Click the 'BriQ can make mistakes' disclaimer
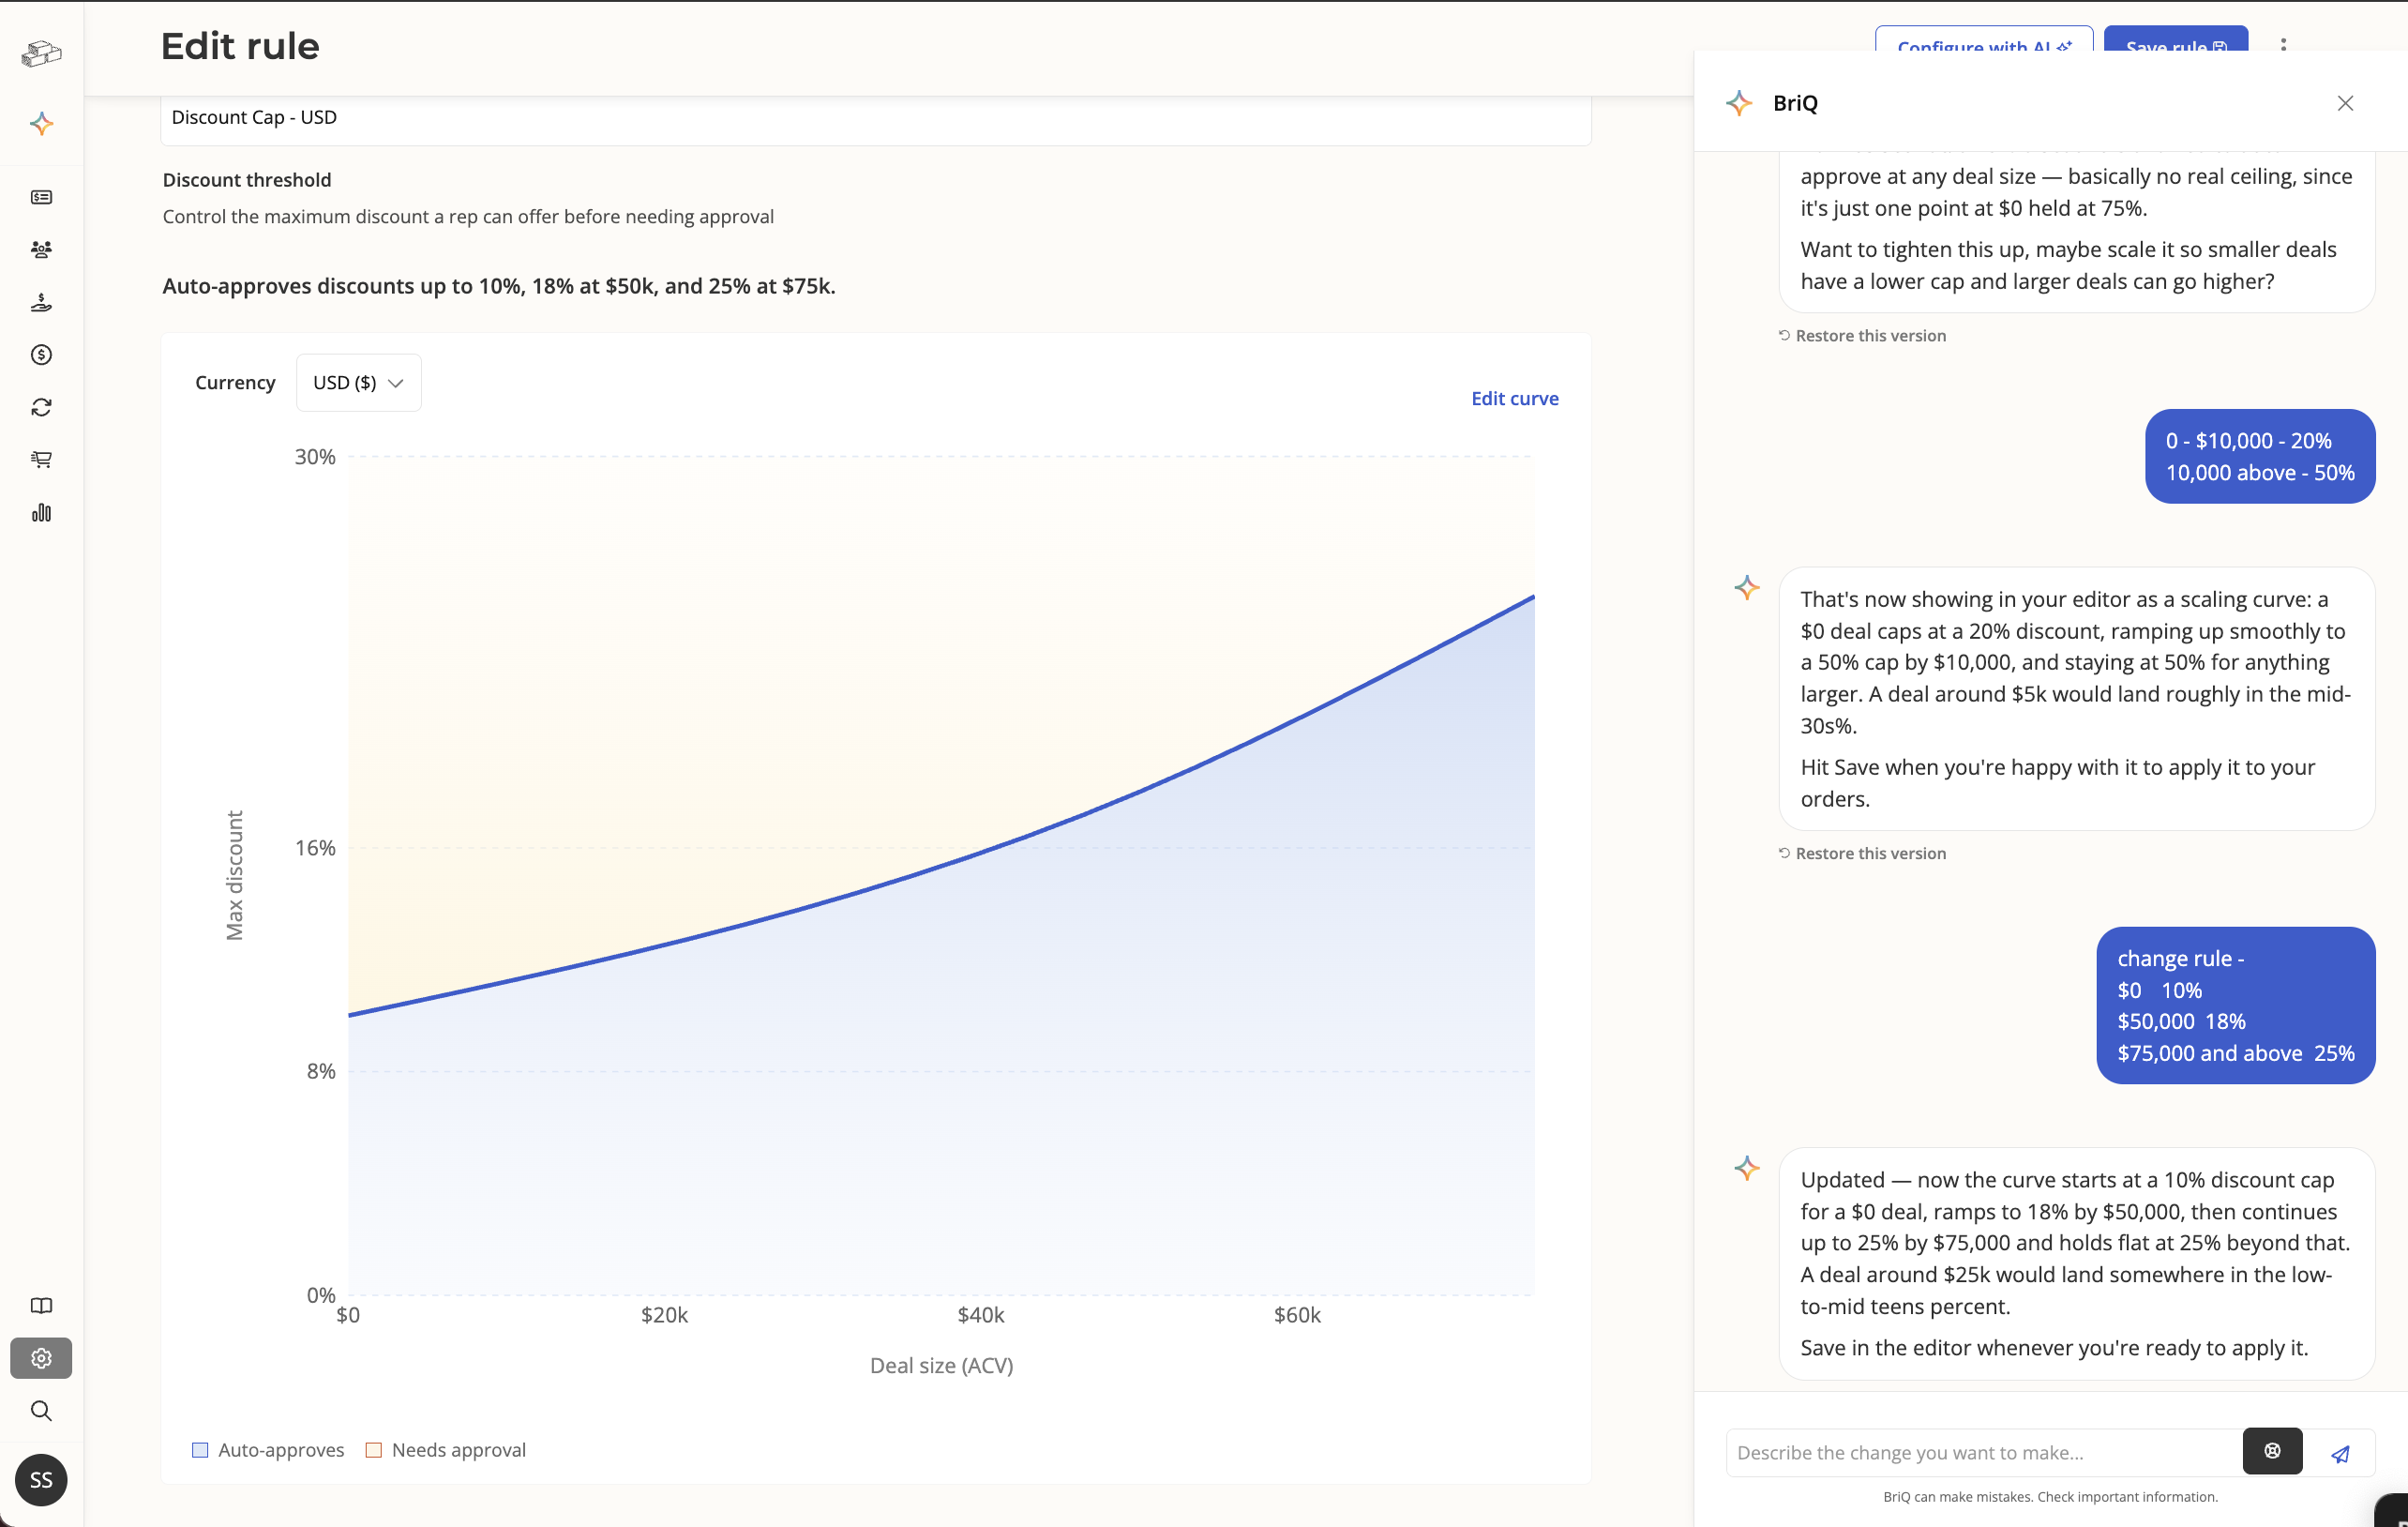2408x1527 pixels. pyautogui.click(x=2050, y=1497)
